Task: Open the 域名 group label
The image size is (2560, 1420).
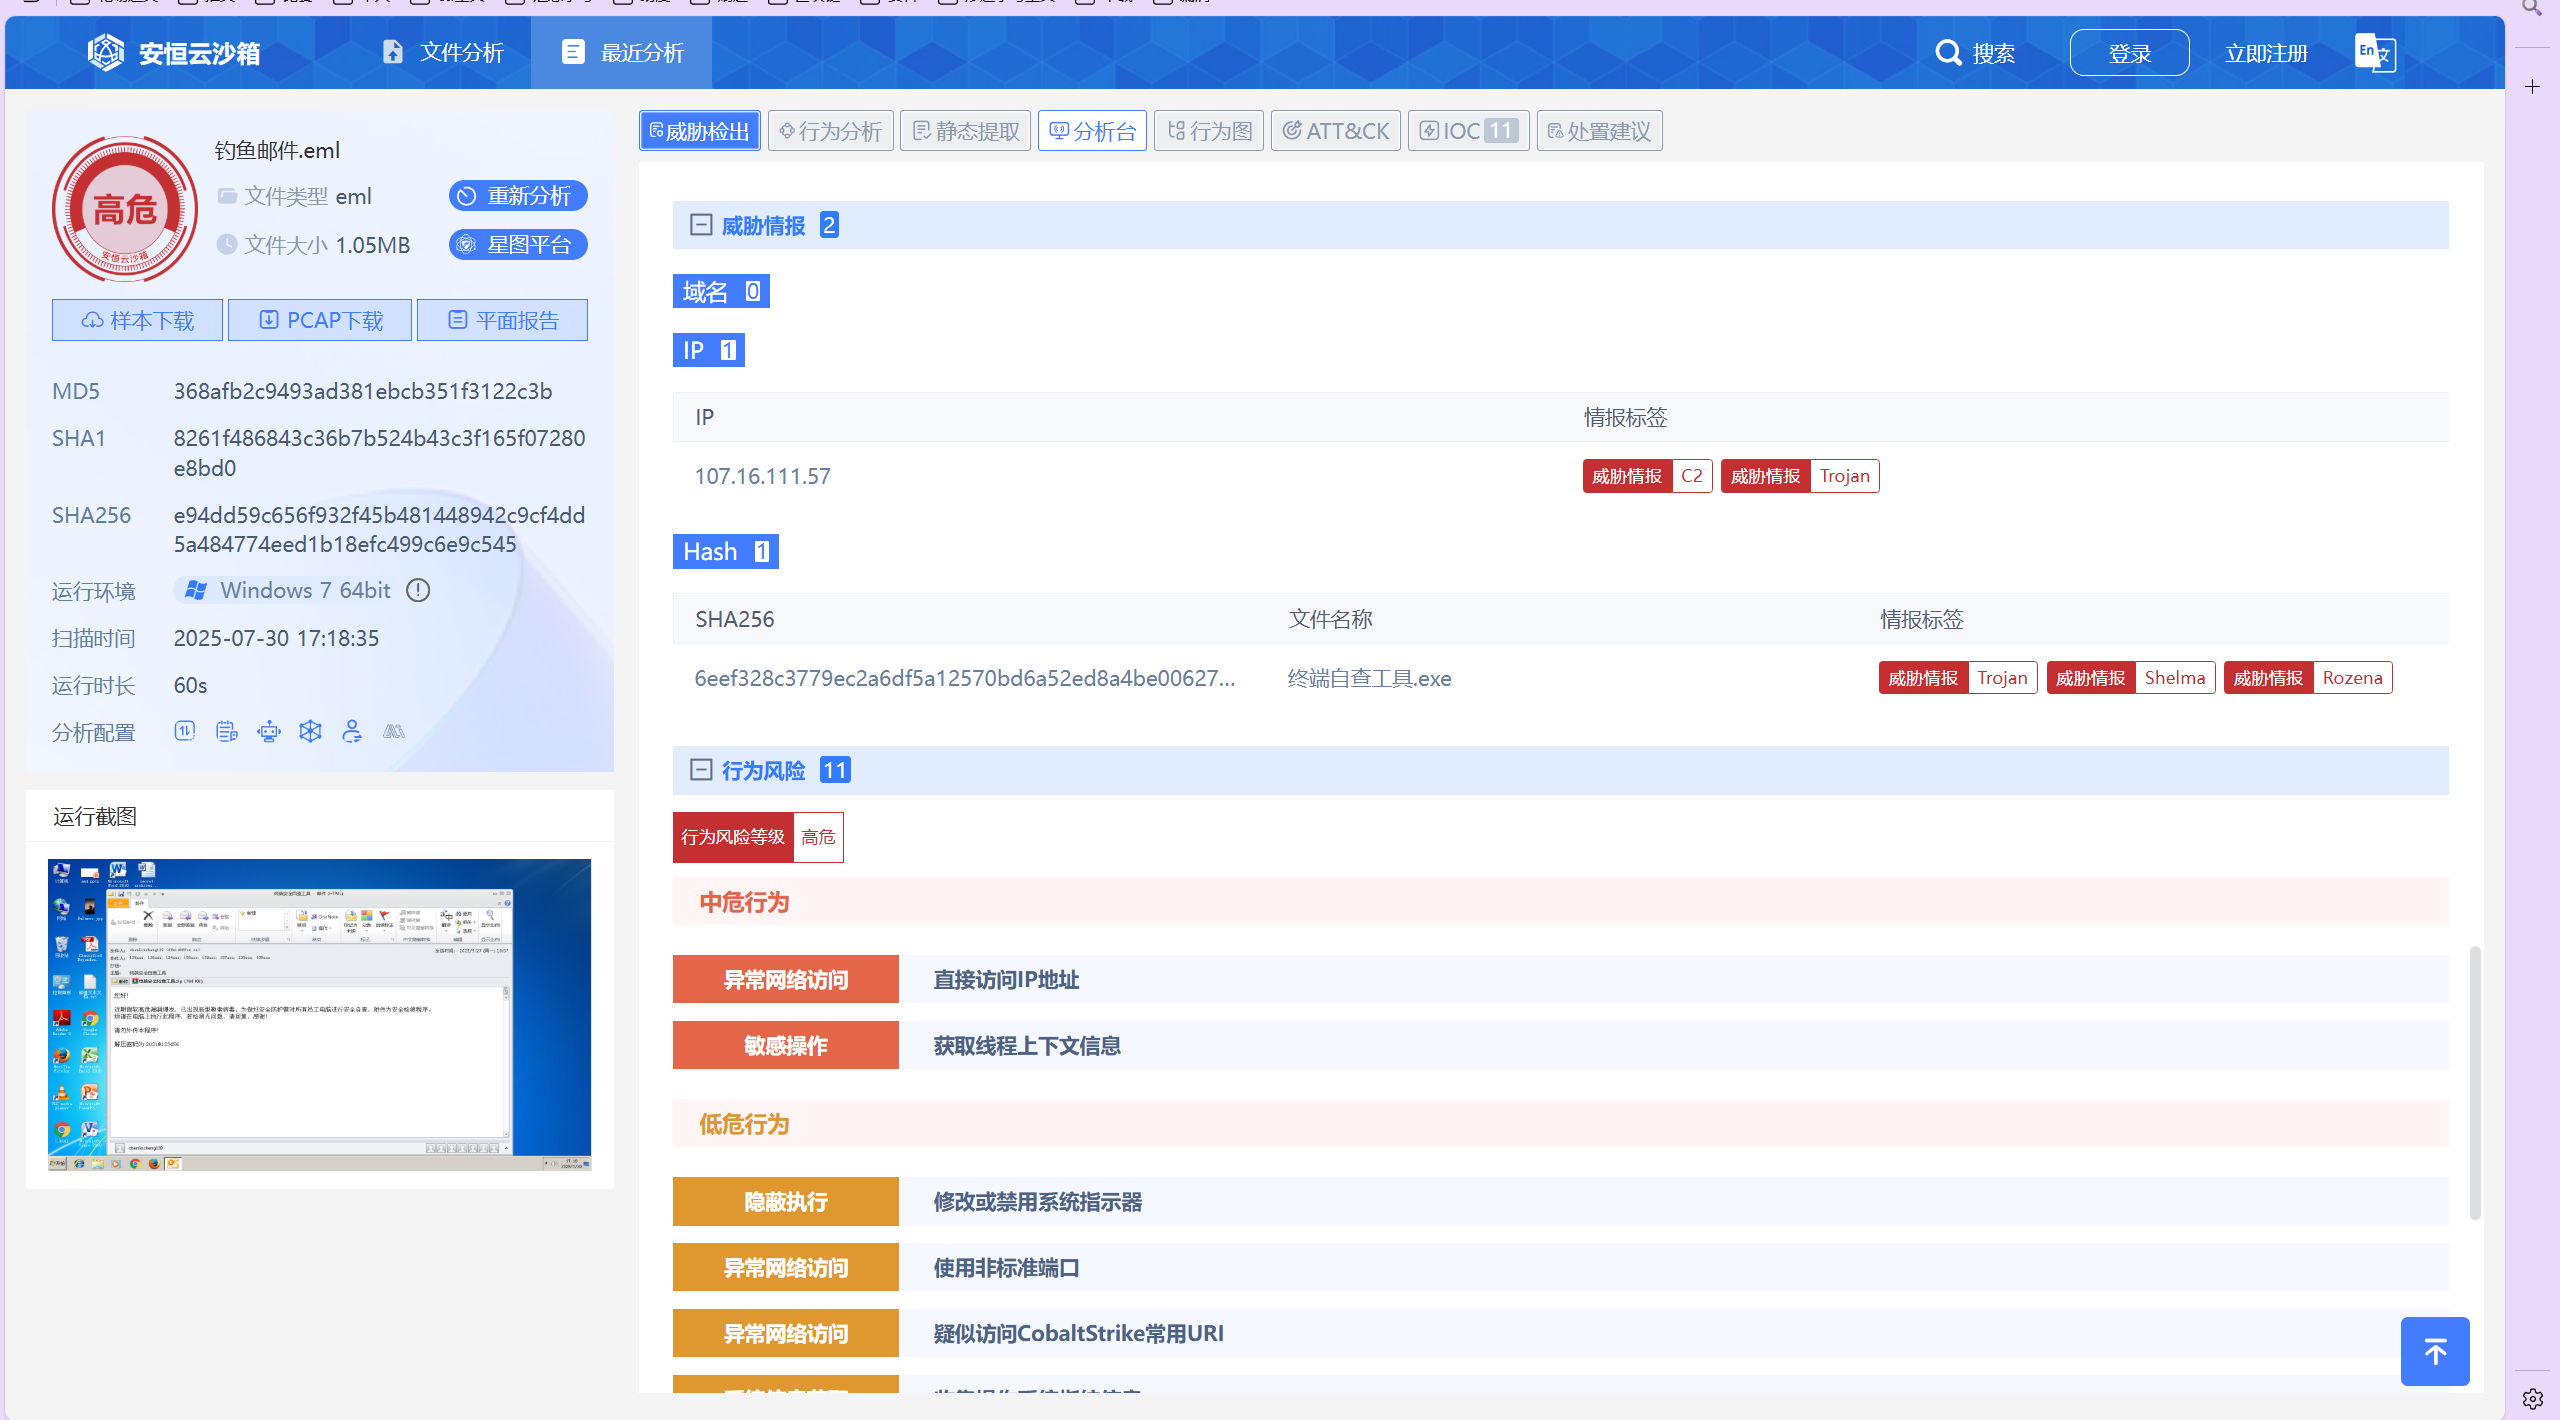Action: point(720,291)
